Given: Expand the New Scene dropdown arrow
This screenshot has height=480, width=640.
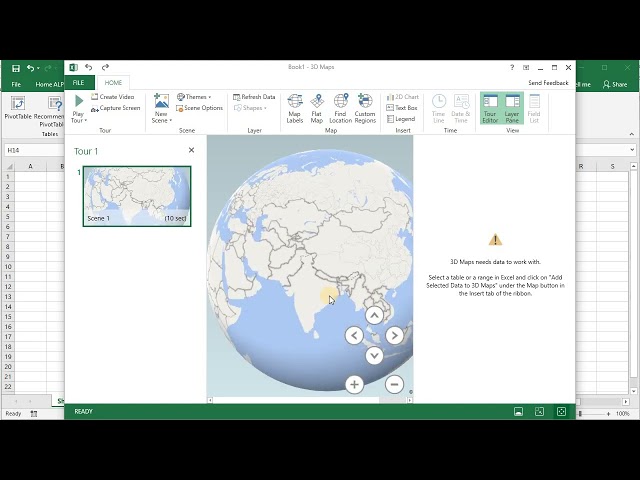Looking at the screenshot, I should 171,121.
